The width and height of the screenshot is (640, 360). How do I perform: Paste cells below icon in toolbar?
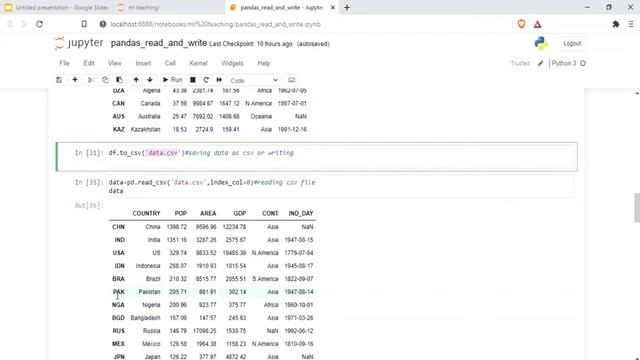[x=119, y=80]
